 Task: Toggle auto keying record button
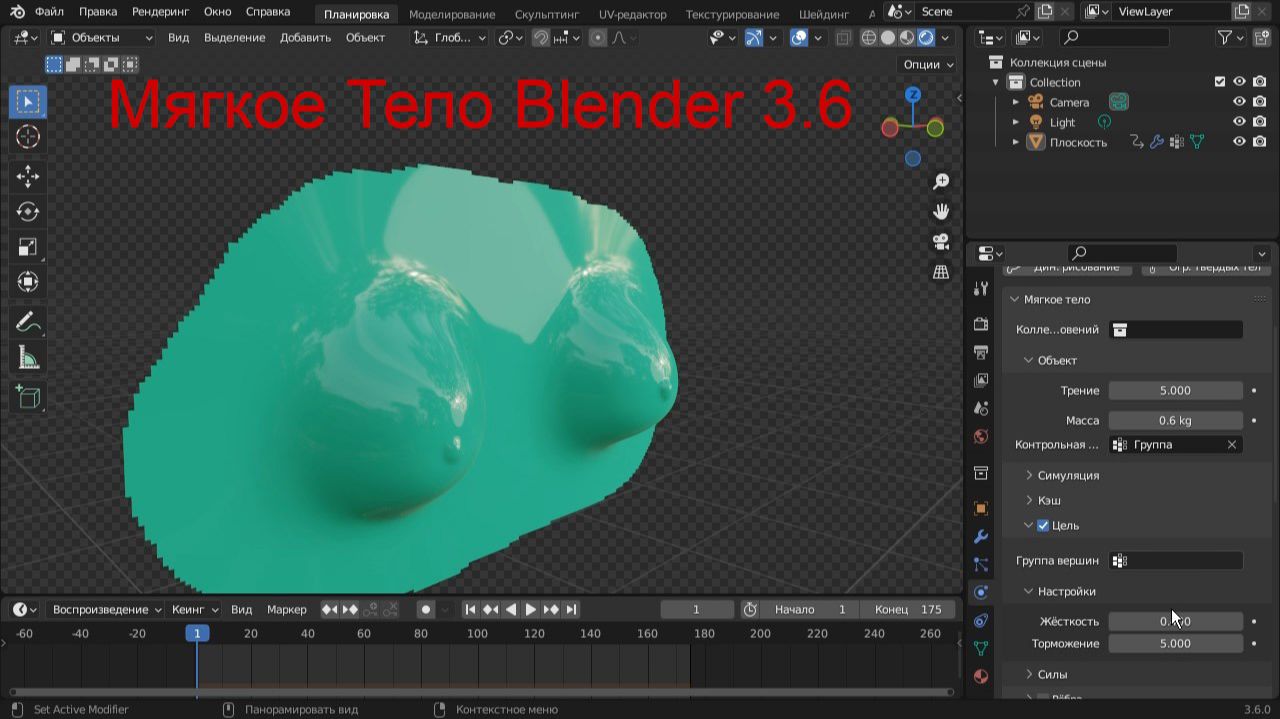click(425, 609)
